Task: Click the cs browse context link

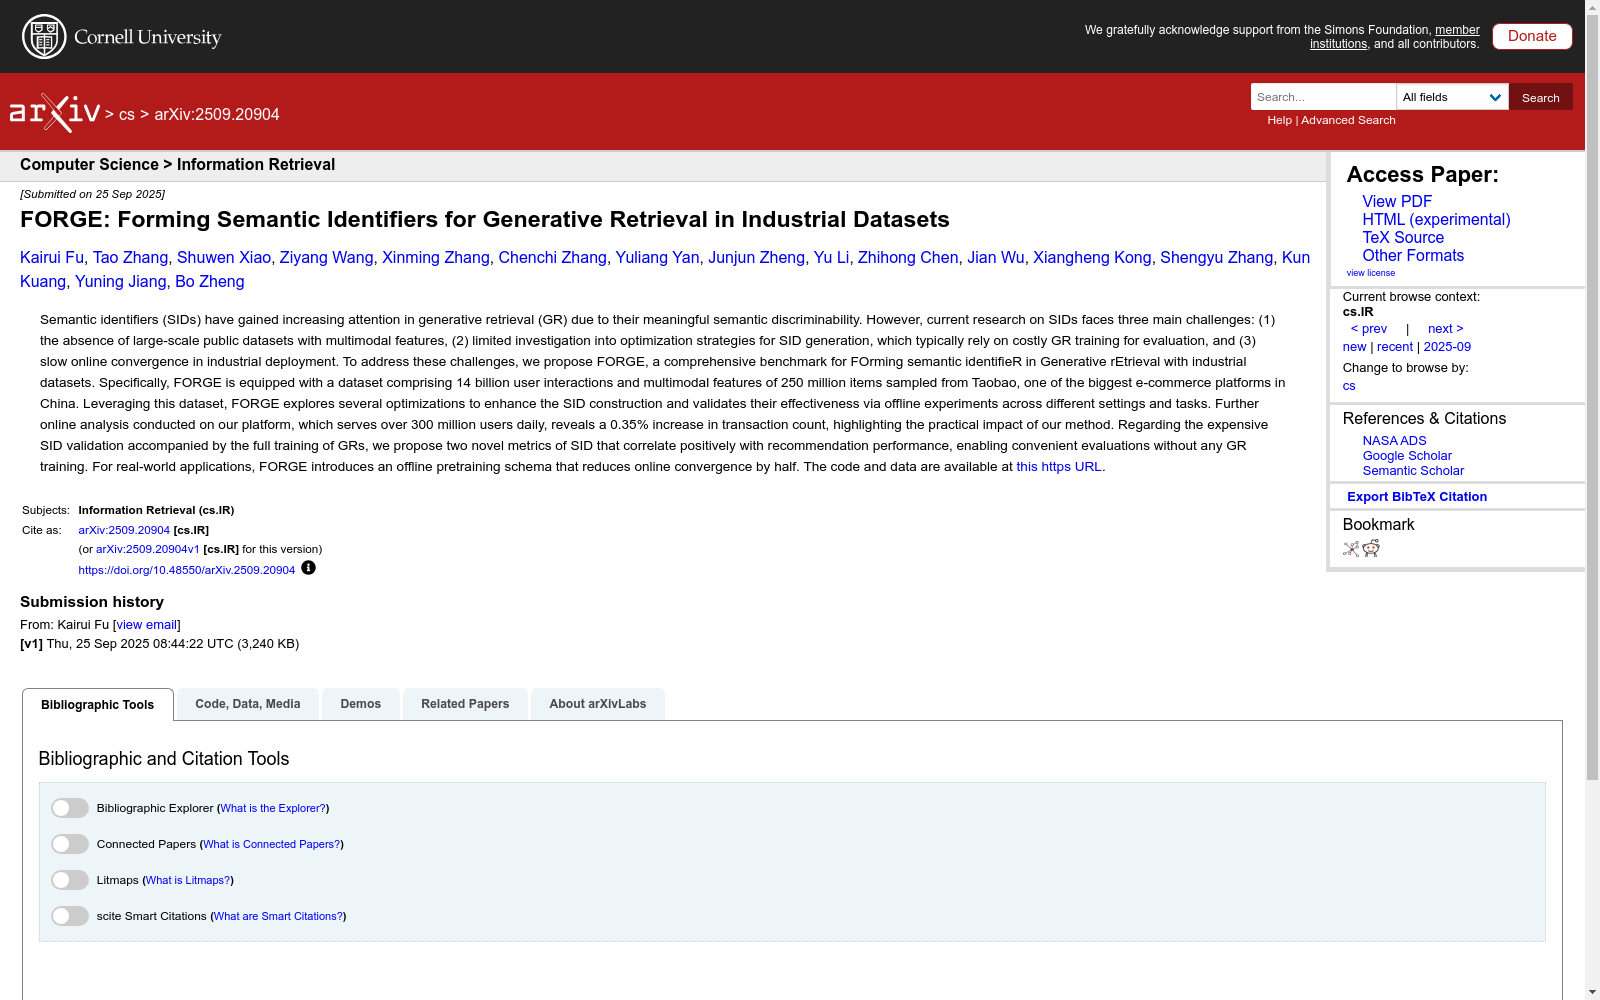Action: [1349, 385]
